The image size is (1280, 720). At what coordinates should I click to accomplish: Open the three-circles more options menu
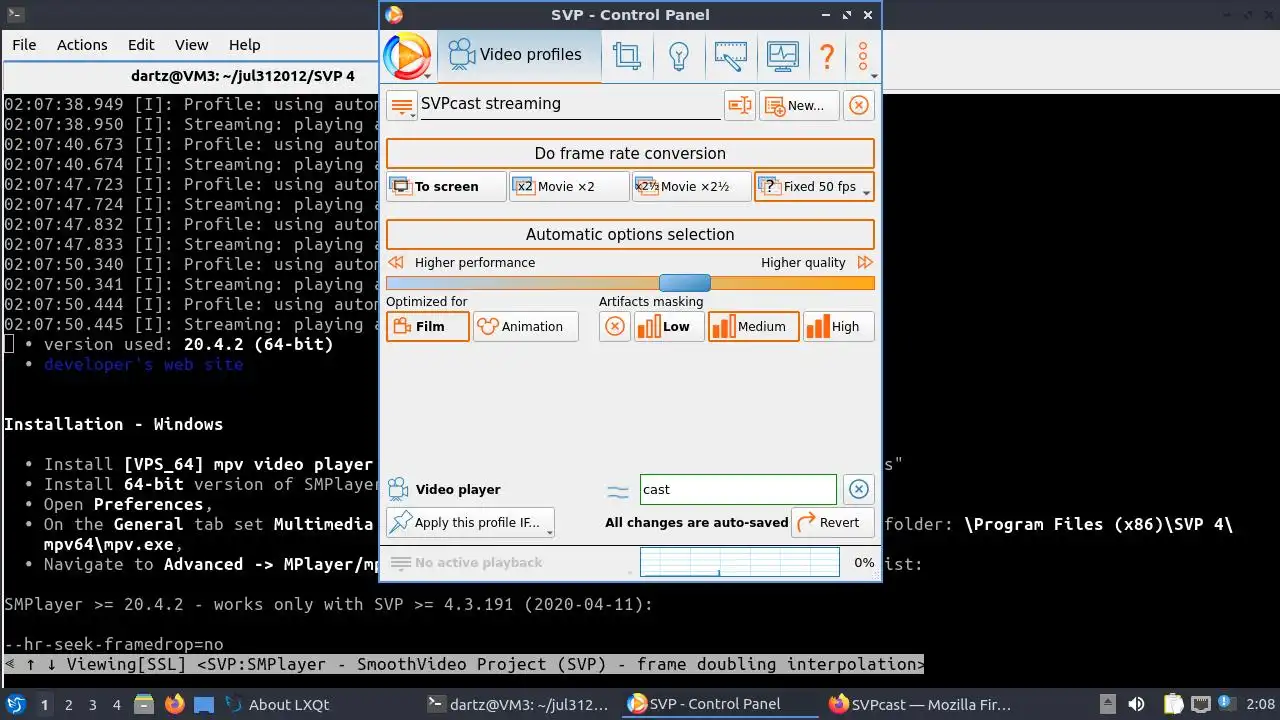coord(864,55)
